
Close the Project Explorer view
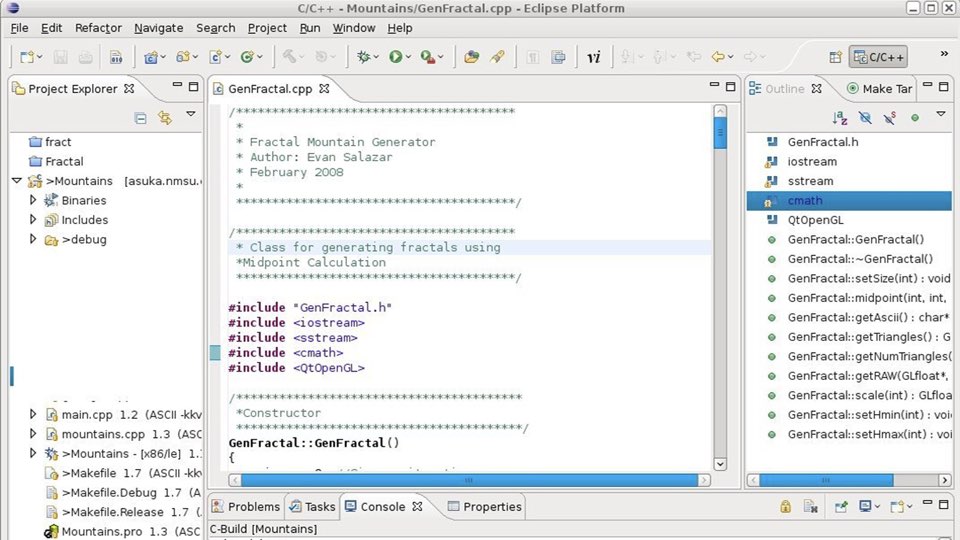pos(129,89)
